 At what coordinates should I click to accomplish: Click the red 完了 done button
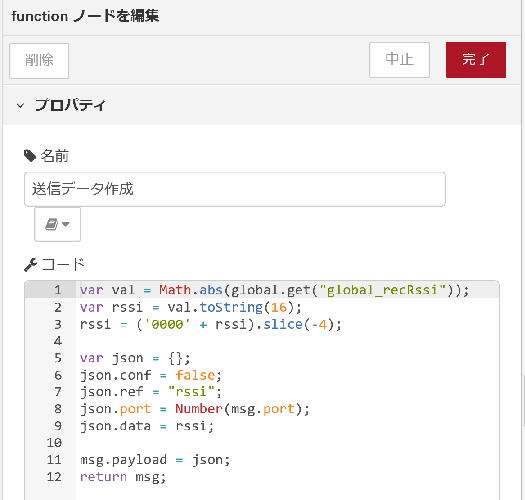pyautogui.click(x=476, y=60)
